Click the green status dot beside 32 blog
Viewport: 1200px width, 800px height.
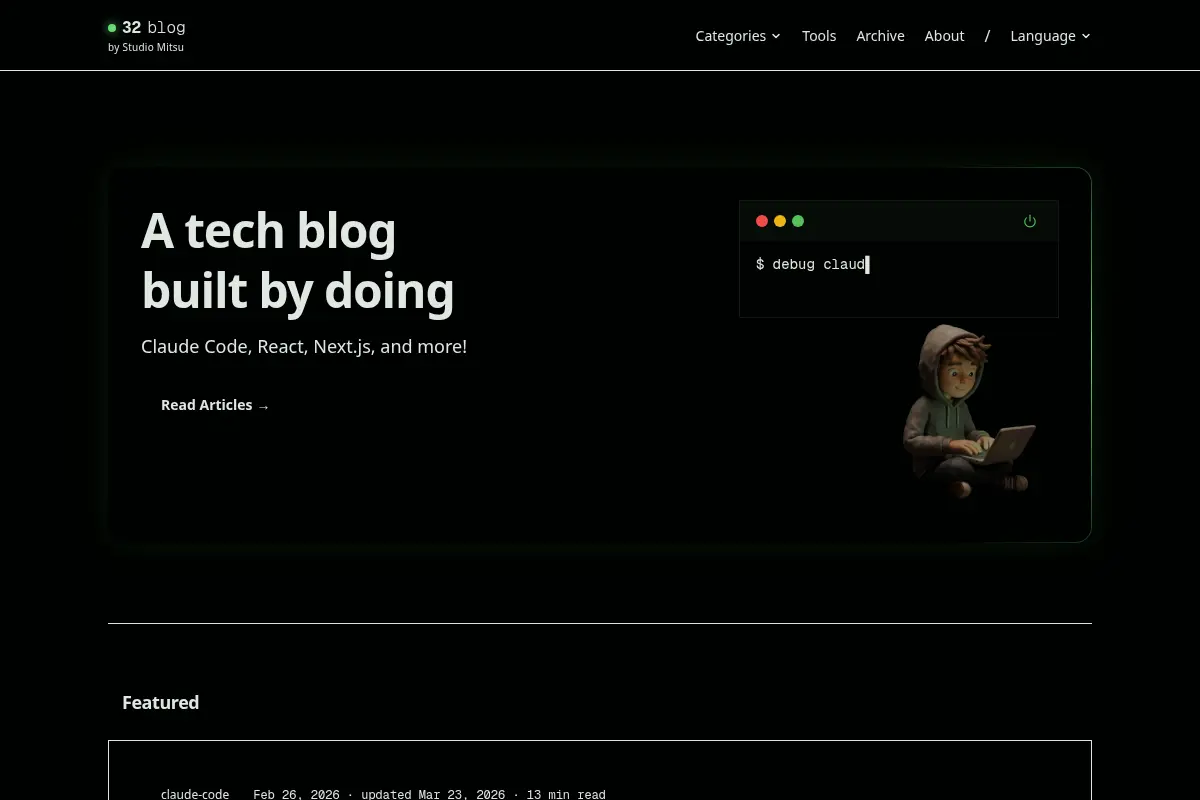point(112,28)
